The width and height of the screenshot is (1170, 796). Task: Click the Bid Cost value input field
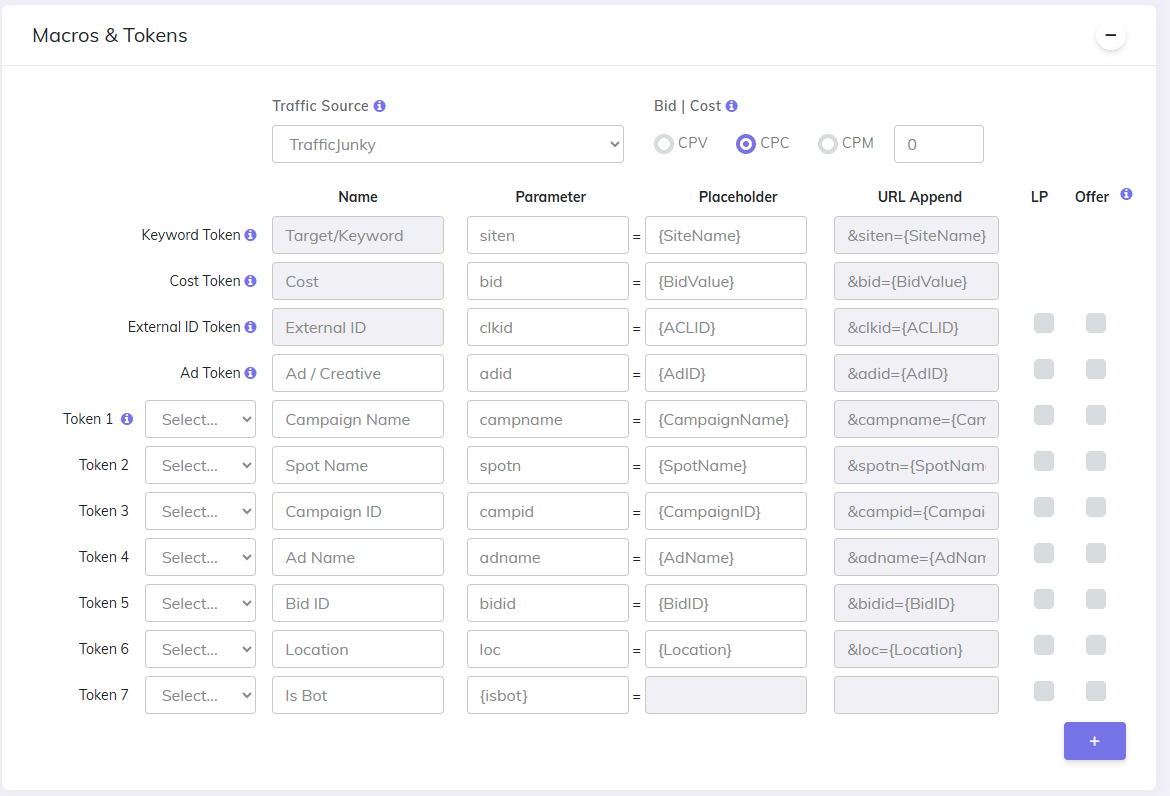(x=938, y=144)
